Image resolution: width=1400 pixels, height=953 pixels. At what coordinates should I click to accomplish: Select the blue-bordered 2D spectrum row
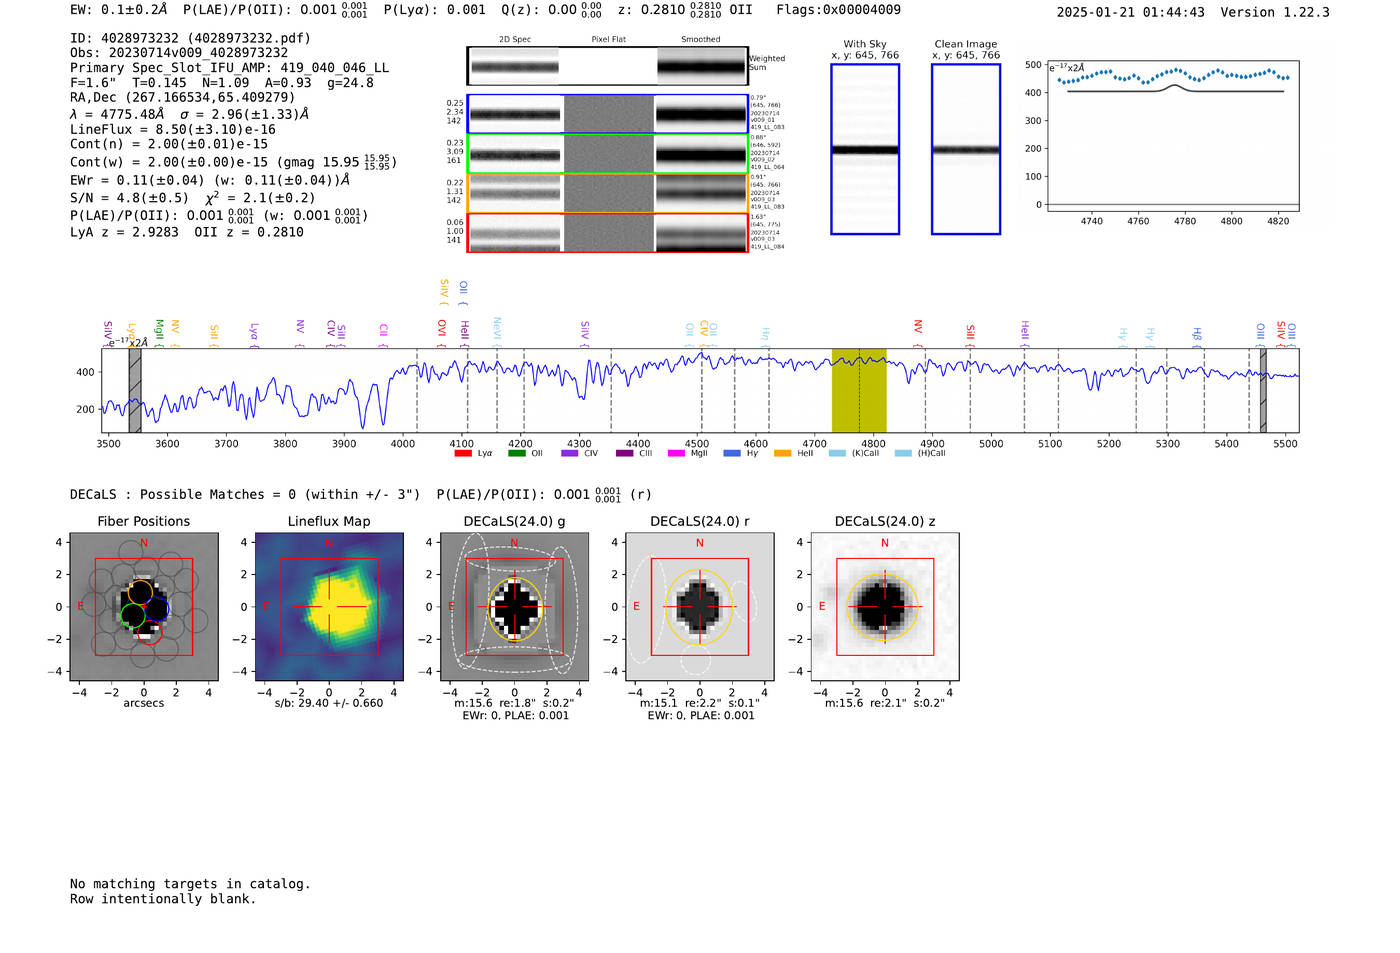point(607,114)
